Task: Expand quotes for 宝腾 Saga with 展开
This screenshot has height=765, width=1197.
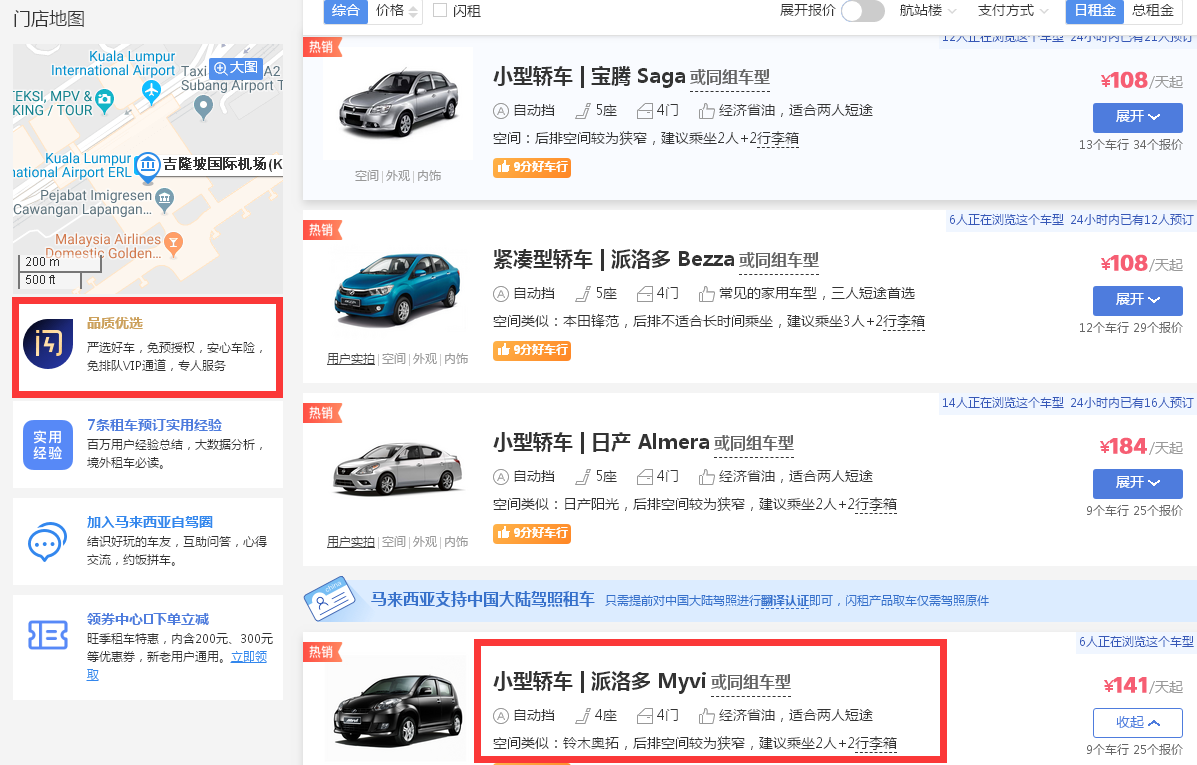Action: 1137,117
